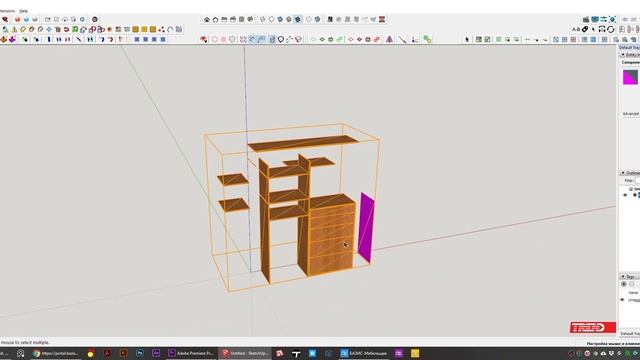
Task: Click the purple triangle cone icon
Action: pyautogui.click(x=389, y=39)
